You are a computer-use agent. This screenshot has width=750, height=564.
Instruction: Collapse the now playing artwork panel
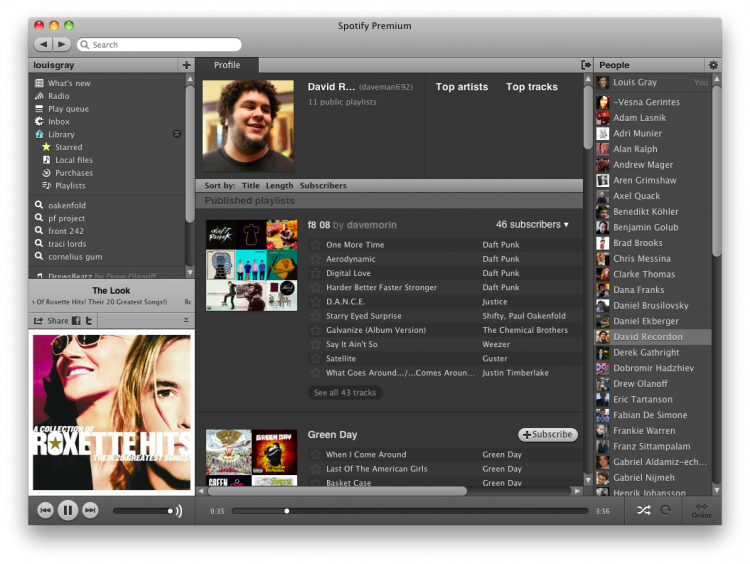(x=186, y=321)
